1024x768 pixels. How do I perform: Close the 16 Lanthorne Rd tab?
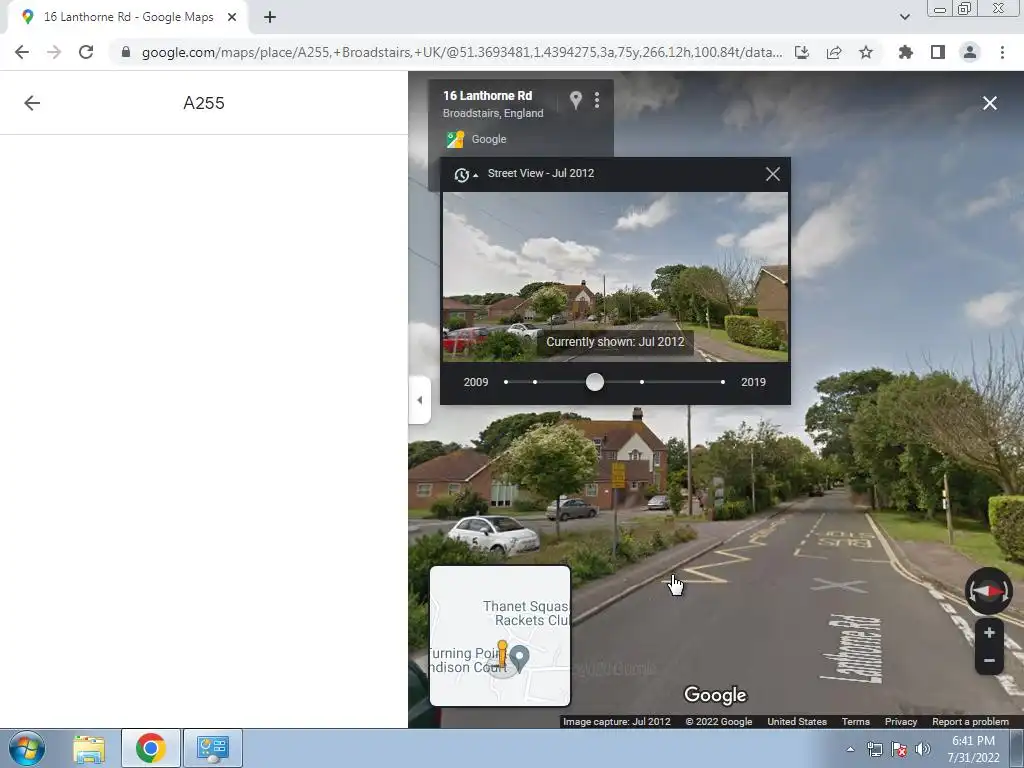pos(232,18)
